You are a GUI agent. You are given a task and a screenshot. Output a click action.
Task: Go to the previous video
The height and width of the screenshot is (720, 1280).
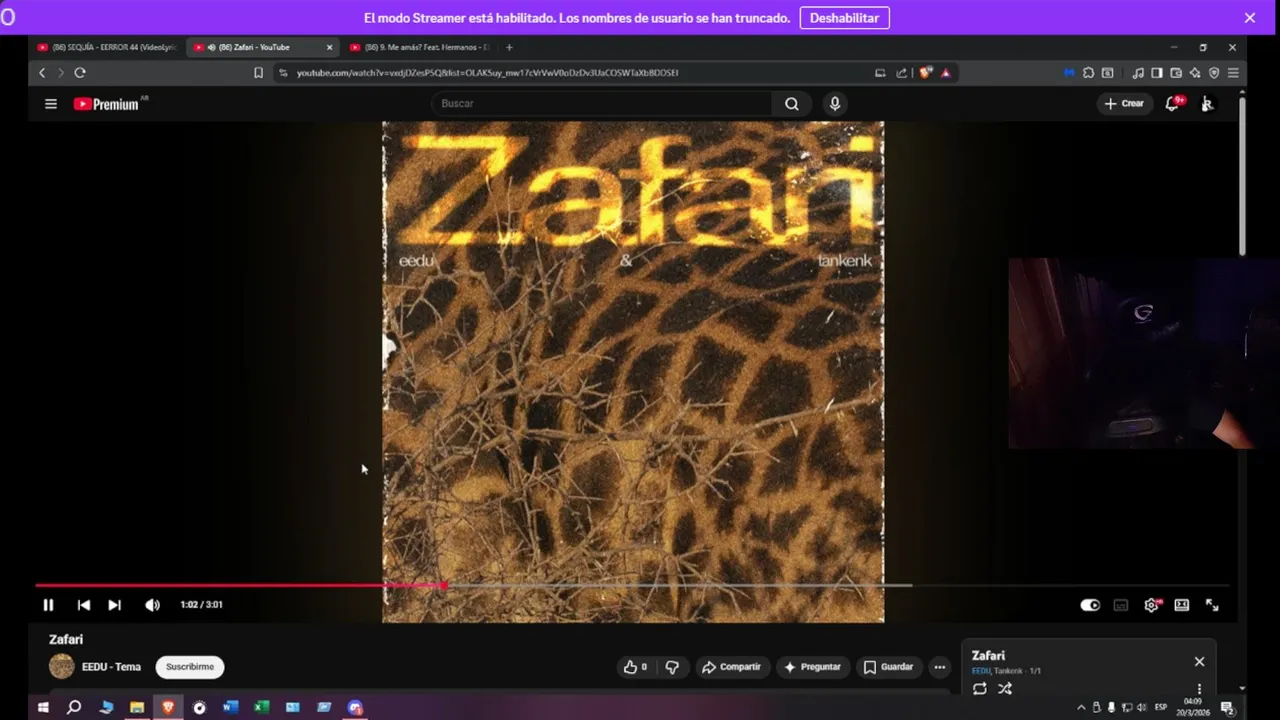[x=84, y=605]
